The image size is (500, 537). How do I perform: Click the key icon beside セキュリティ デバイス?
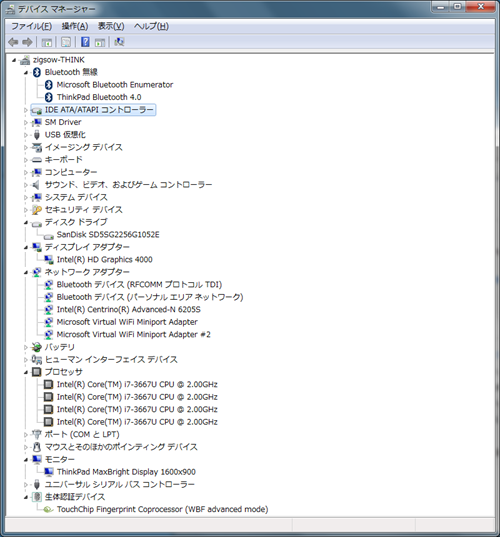coord(37,210)
